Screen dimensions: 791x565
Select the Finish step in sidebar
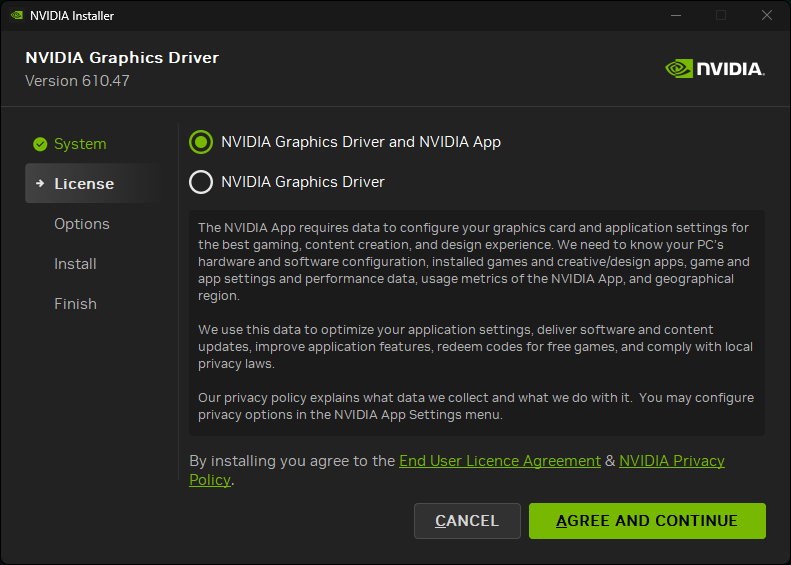pos(75,304)
